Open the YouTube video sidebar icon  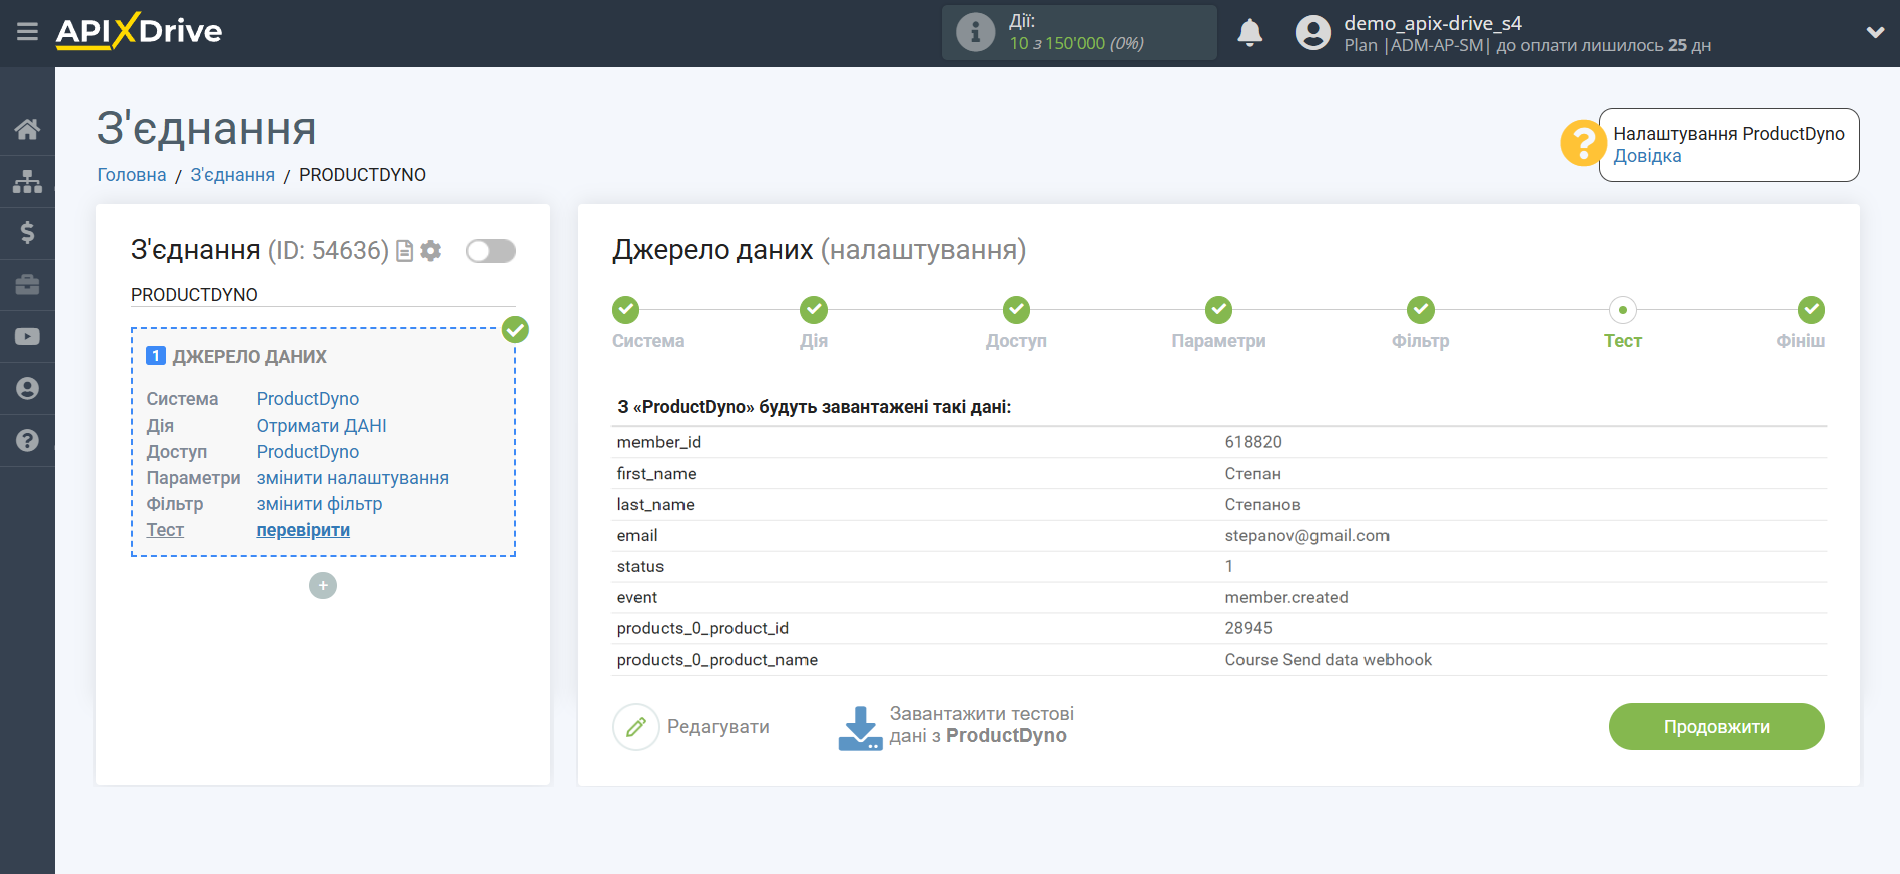tap(27, 337)
